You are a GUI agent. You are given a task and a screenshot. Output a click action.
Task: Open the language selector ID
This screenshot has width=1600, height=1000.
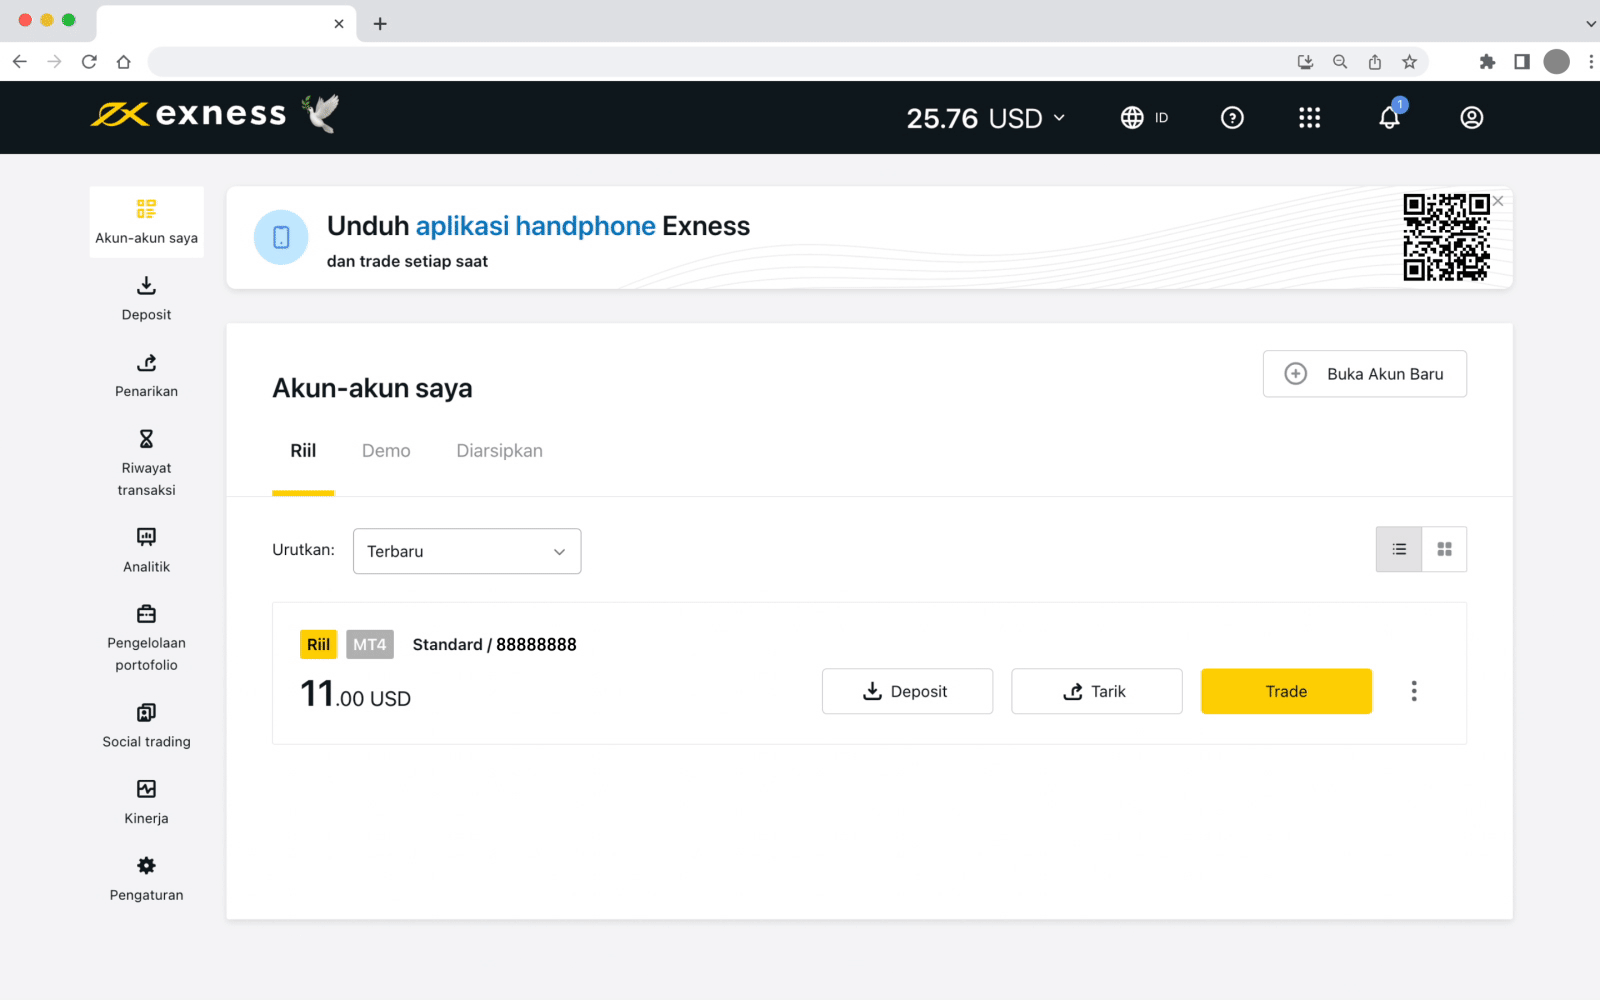coord(1144,118)
